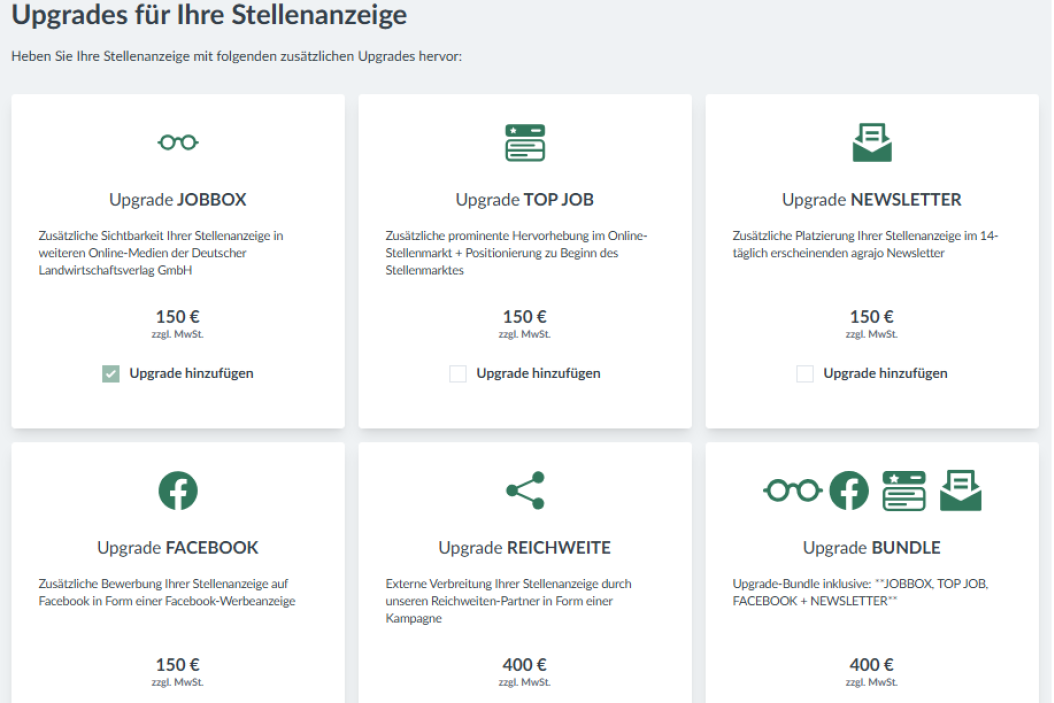Viewport: 1054px width, 703px height.
Task: Click 'zzgl. MwSt.' under JOBBOX price
Action: coord(178,335)
